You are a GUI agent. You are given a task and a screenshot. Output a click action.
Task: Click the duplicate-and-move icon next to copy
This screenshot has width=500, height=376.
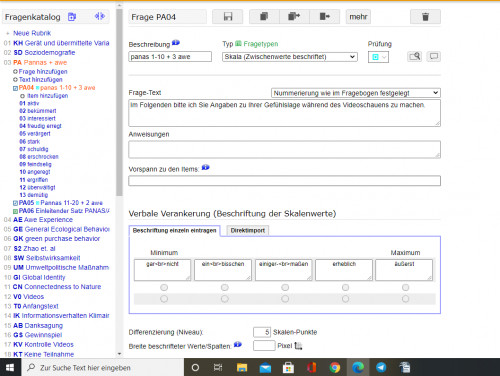point(294,17)
